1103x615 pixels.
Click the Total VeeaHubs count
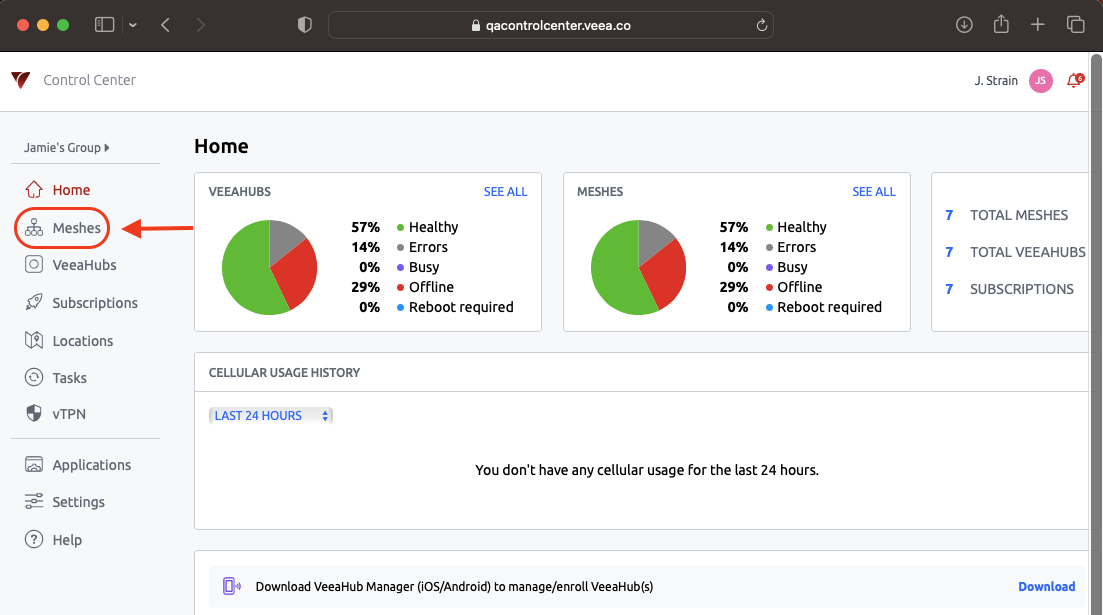[x=949, y=252]
